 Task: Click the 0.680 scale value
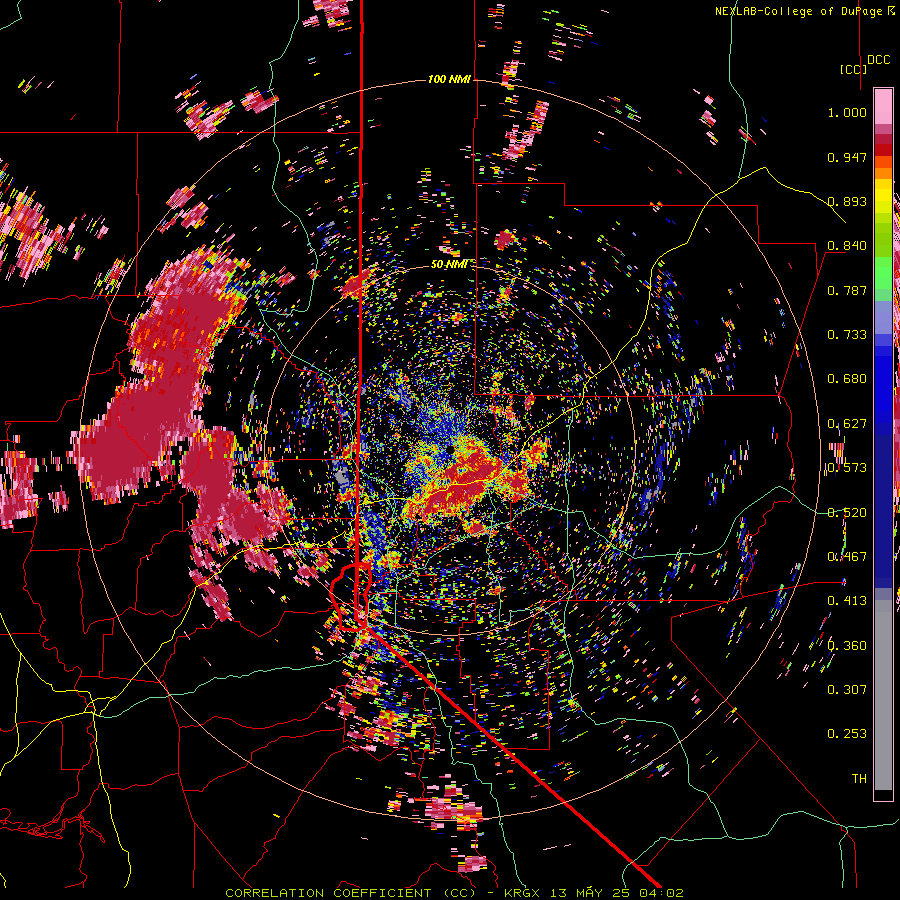(847, 379)
